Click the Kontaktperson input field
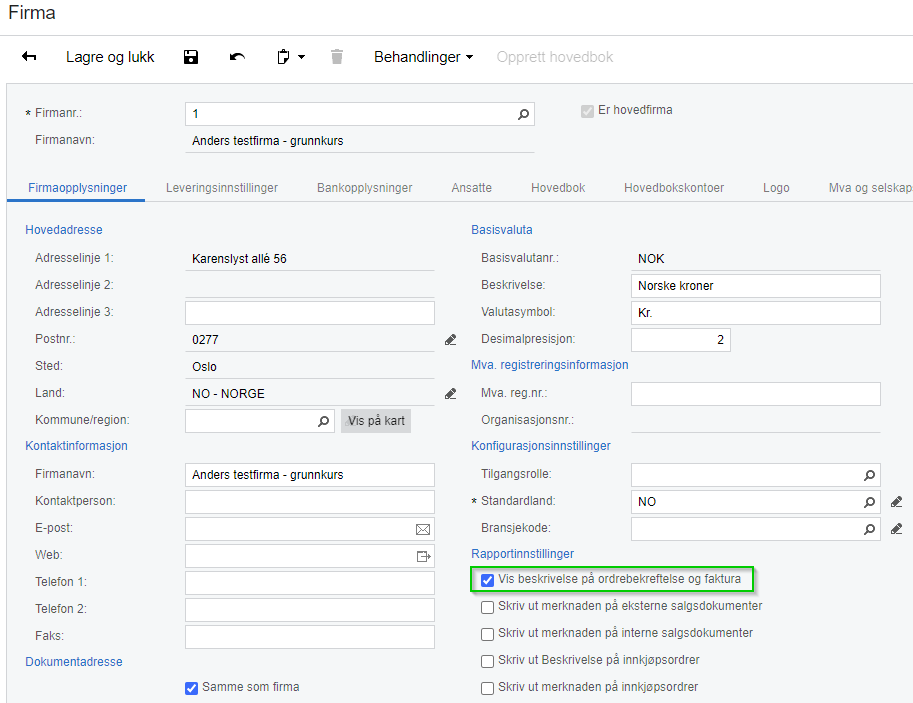 click(309, 502)
